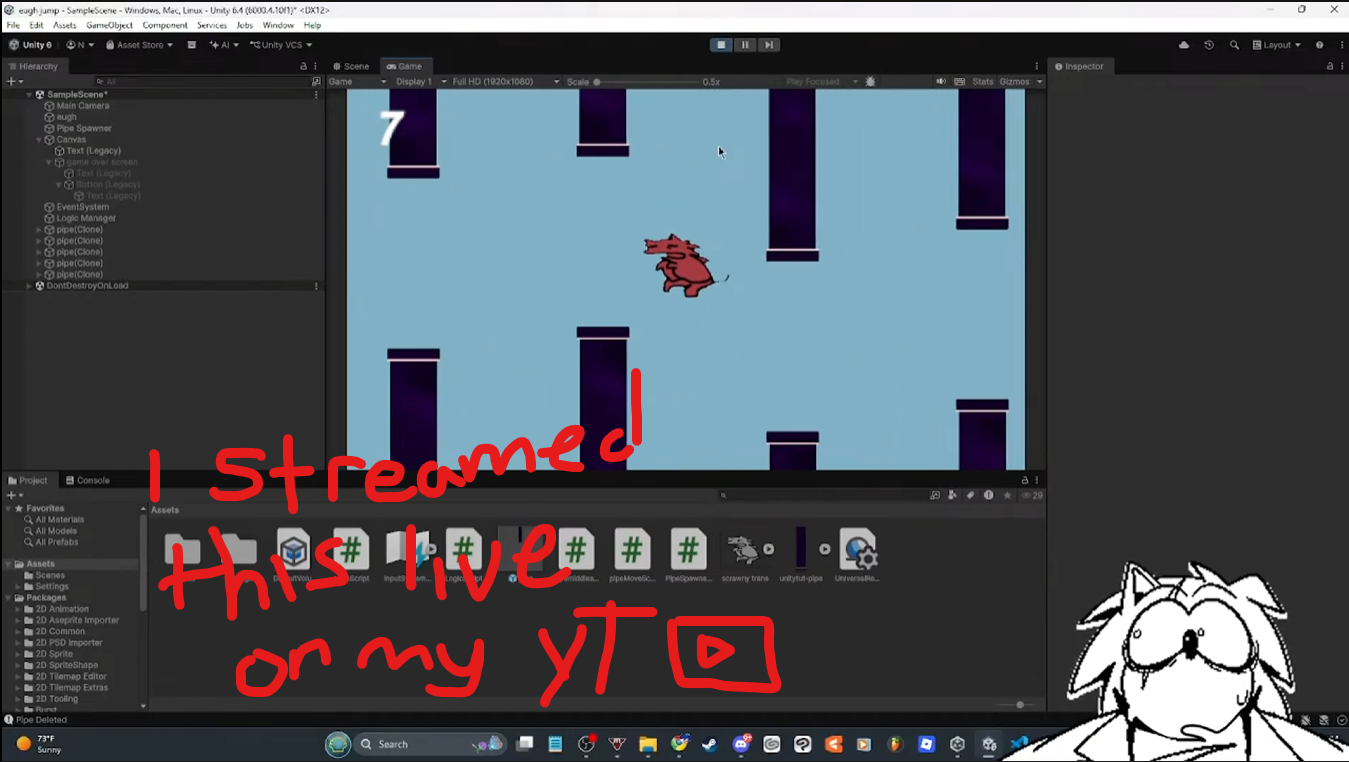
Task: Select the Inspector tab
Action: tap(1079, 66)
